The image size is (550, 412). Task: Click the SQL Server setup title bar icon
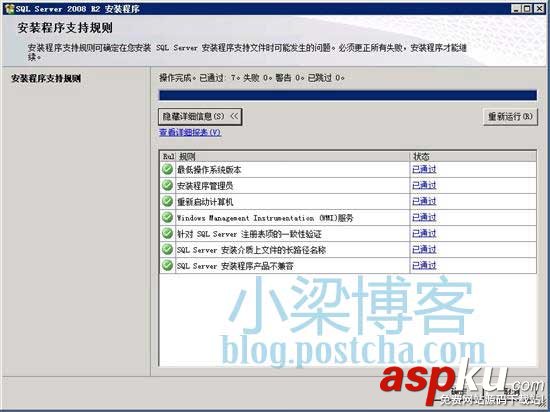[x=10, y=9]
